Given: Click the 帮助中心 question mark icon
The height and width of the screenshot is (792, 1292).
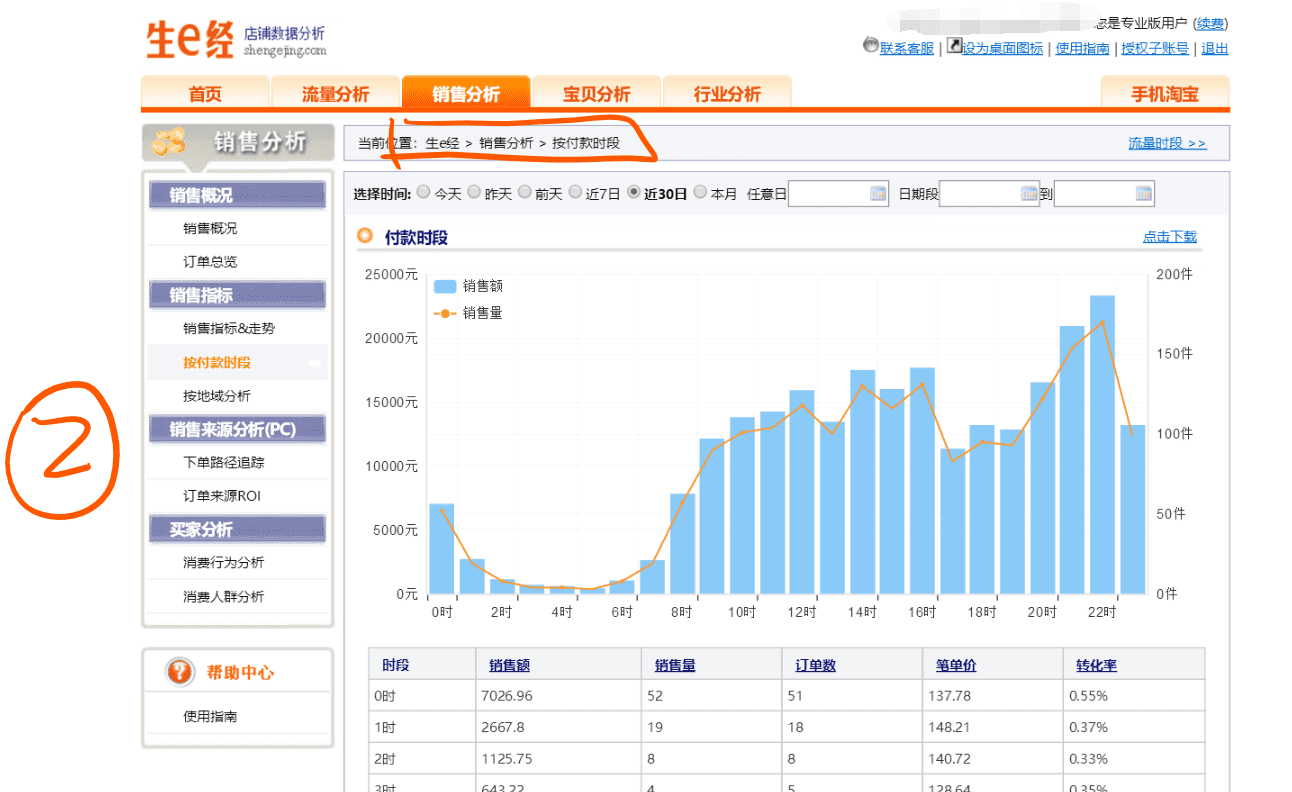Looking at the screenshot, I should pyautogui.click(x=180, y=672).
